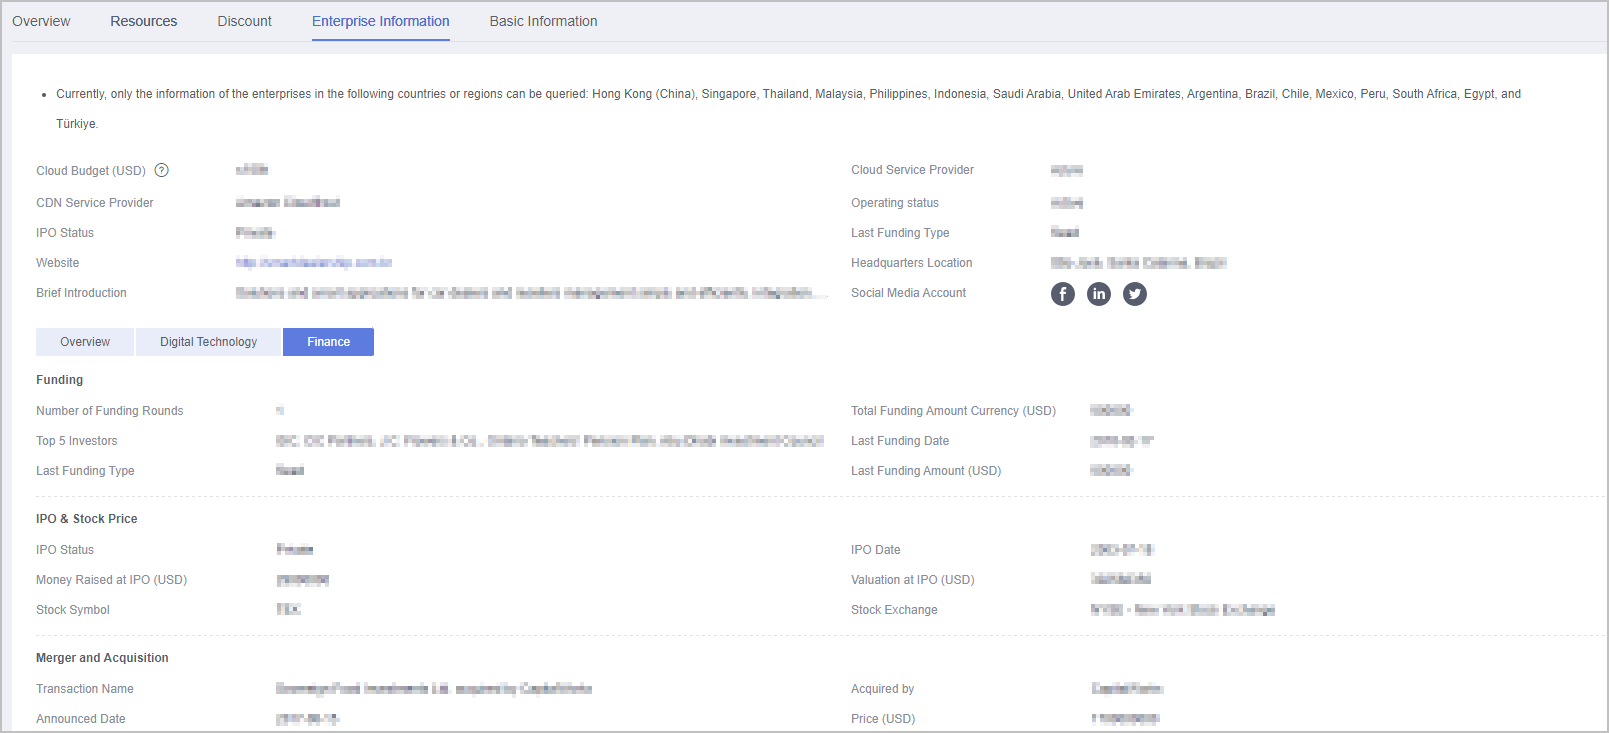The width and height of the screenshot is (1609, 733).
Task: Open the Resources tab
Action: 144,21
